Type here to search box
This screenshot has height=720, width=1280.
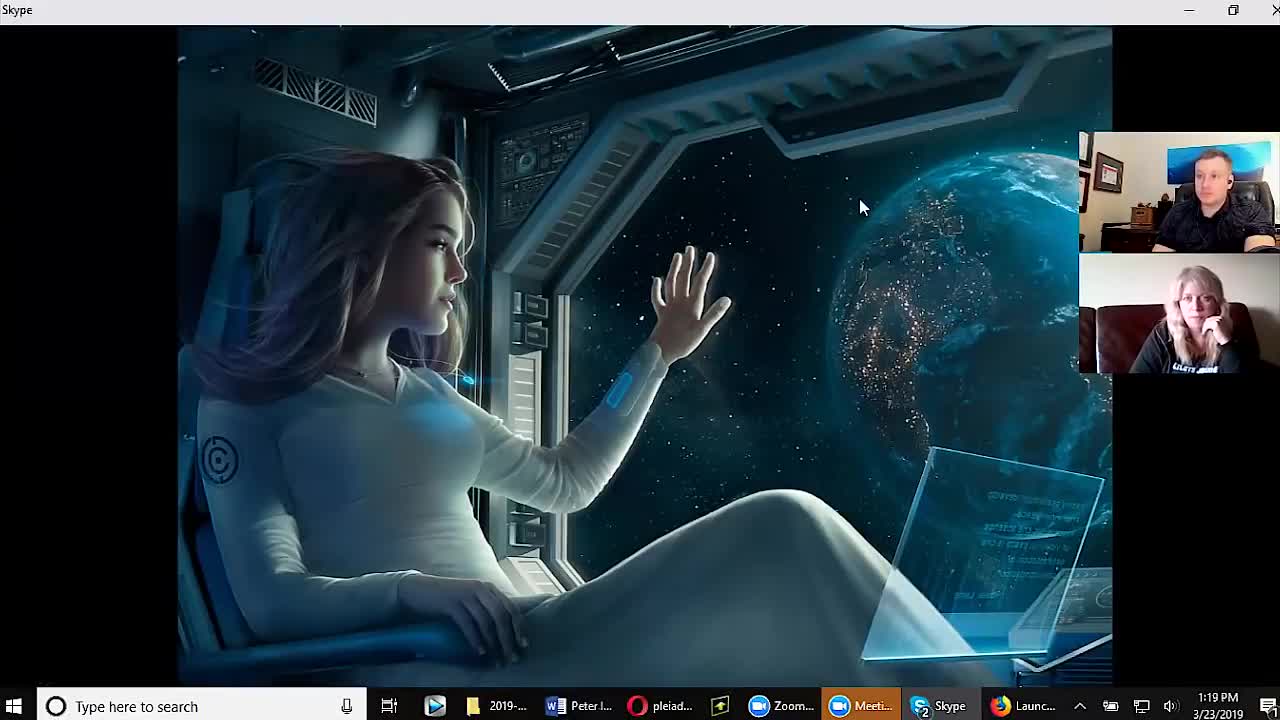pyautogui.click(x=201, y=706)
